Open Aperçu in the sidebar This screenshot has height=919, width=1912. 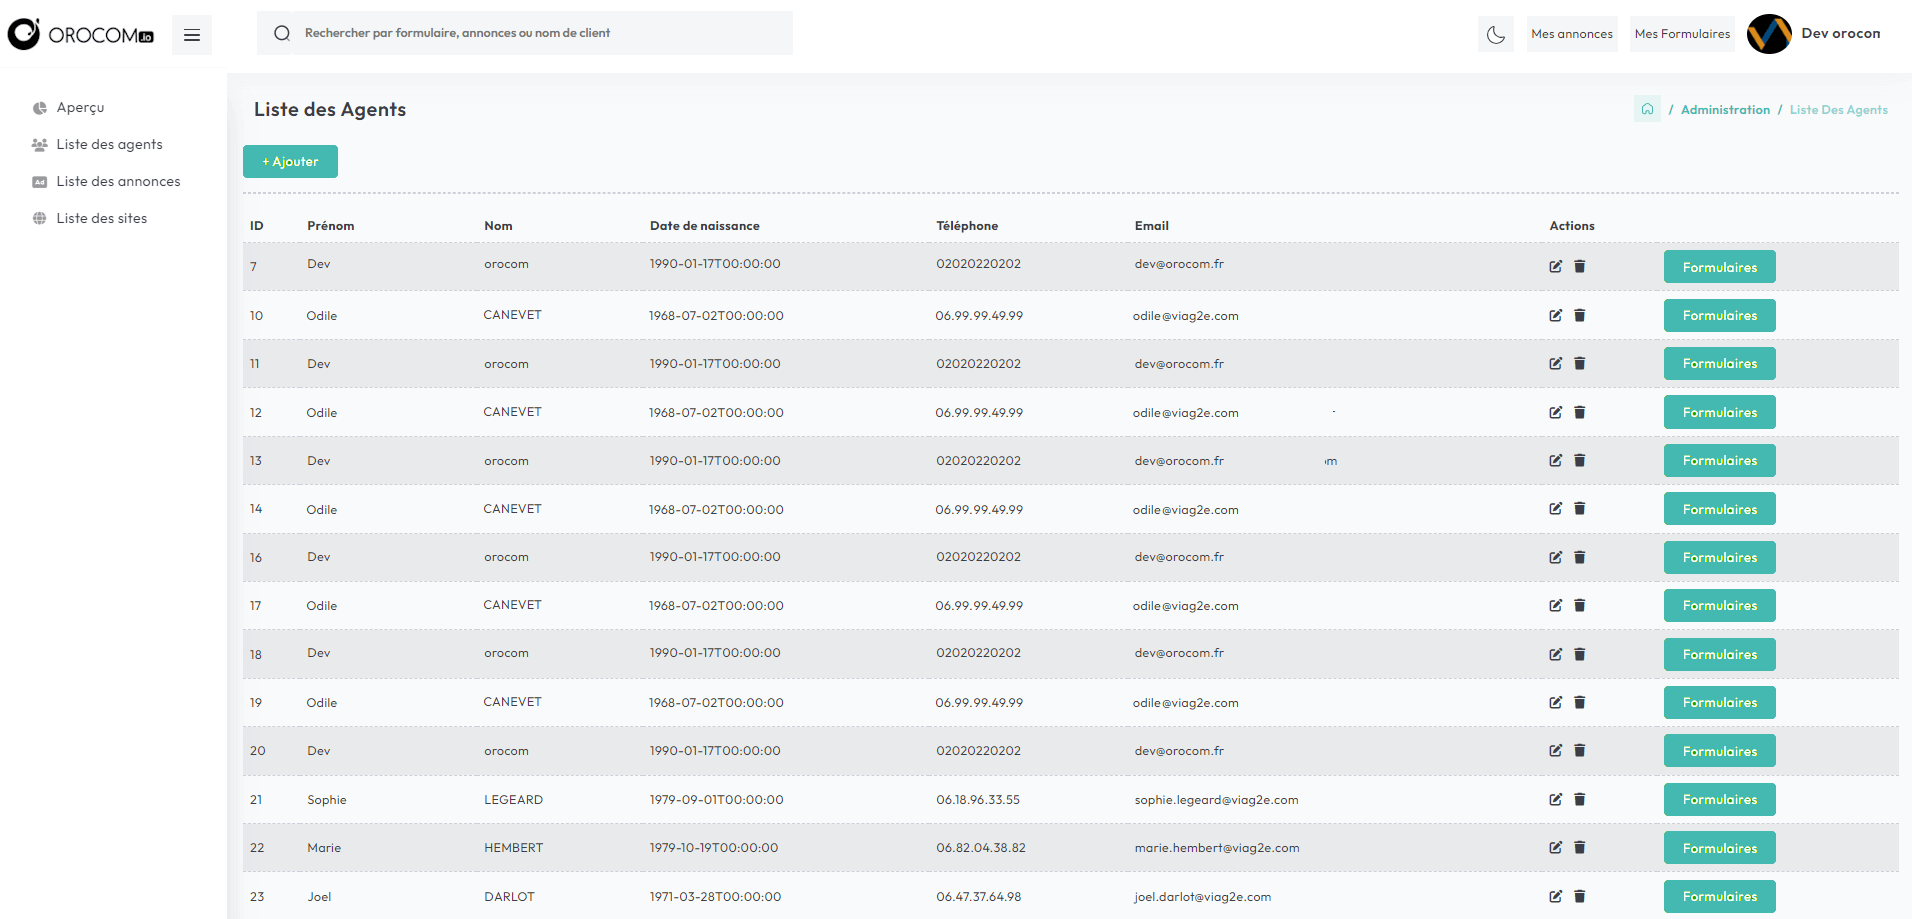pos(80,107)
